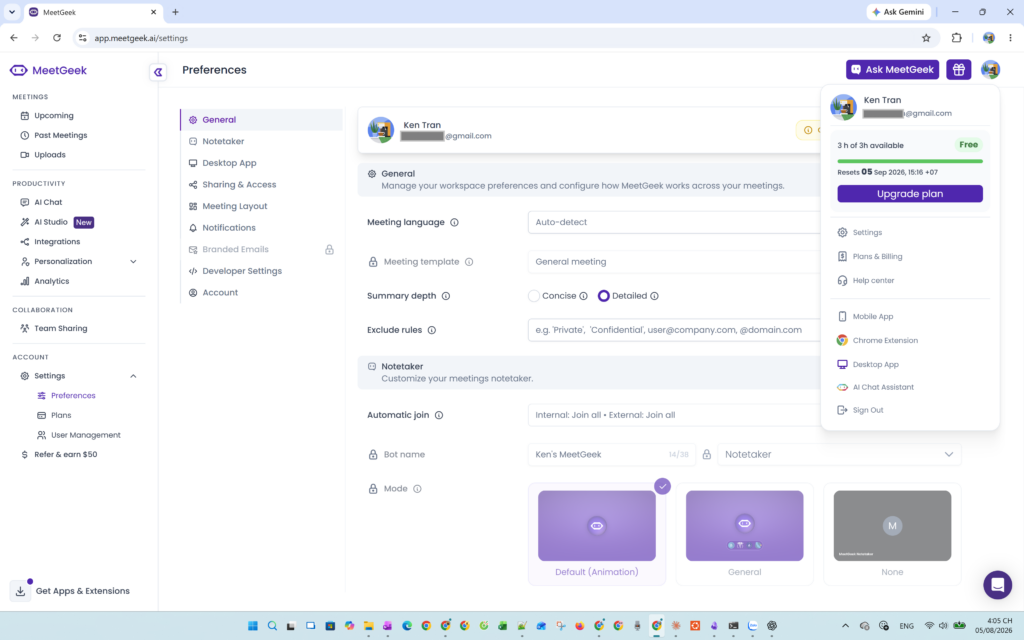The width and height of the screenshot is (1024, 640).
Task: Select the General mode thumbnail
Action: tap(744, 526)
